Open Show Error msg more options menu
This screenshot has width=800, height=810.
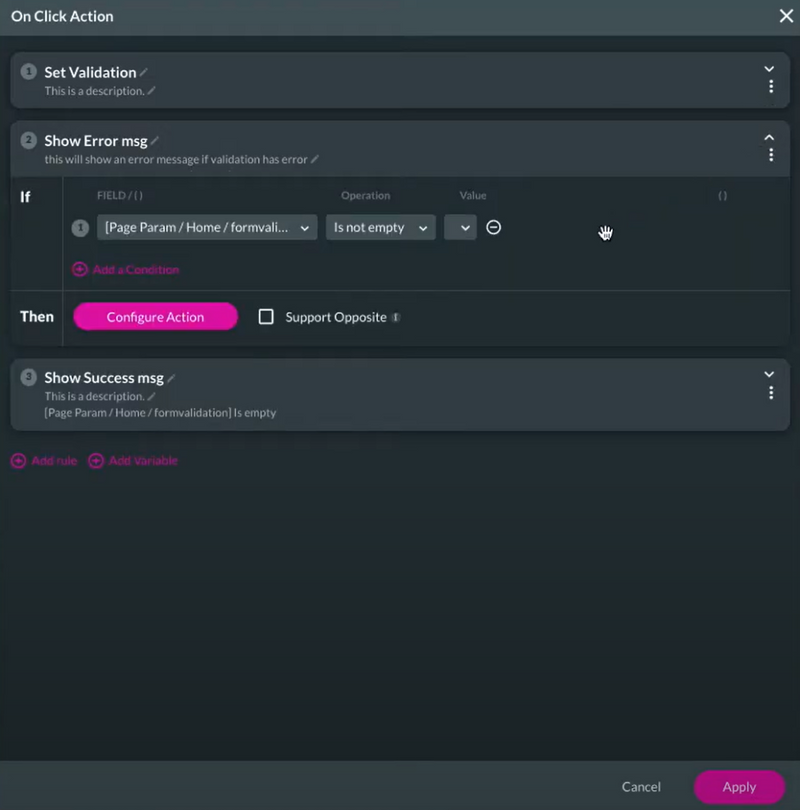click(771, 155)
